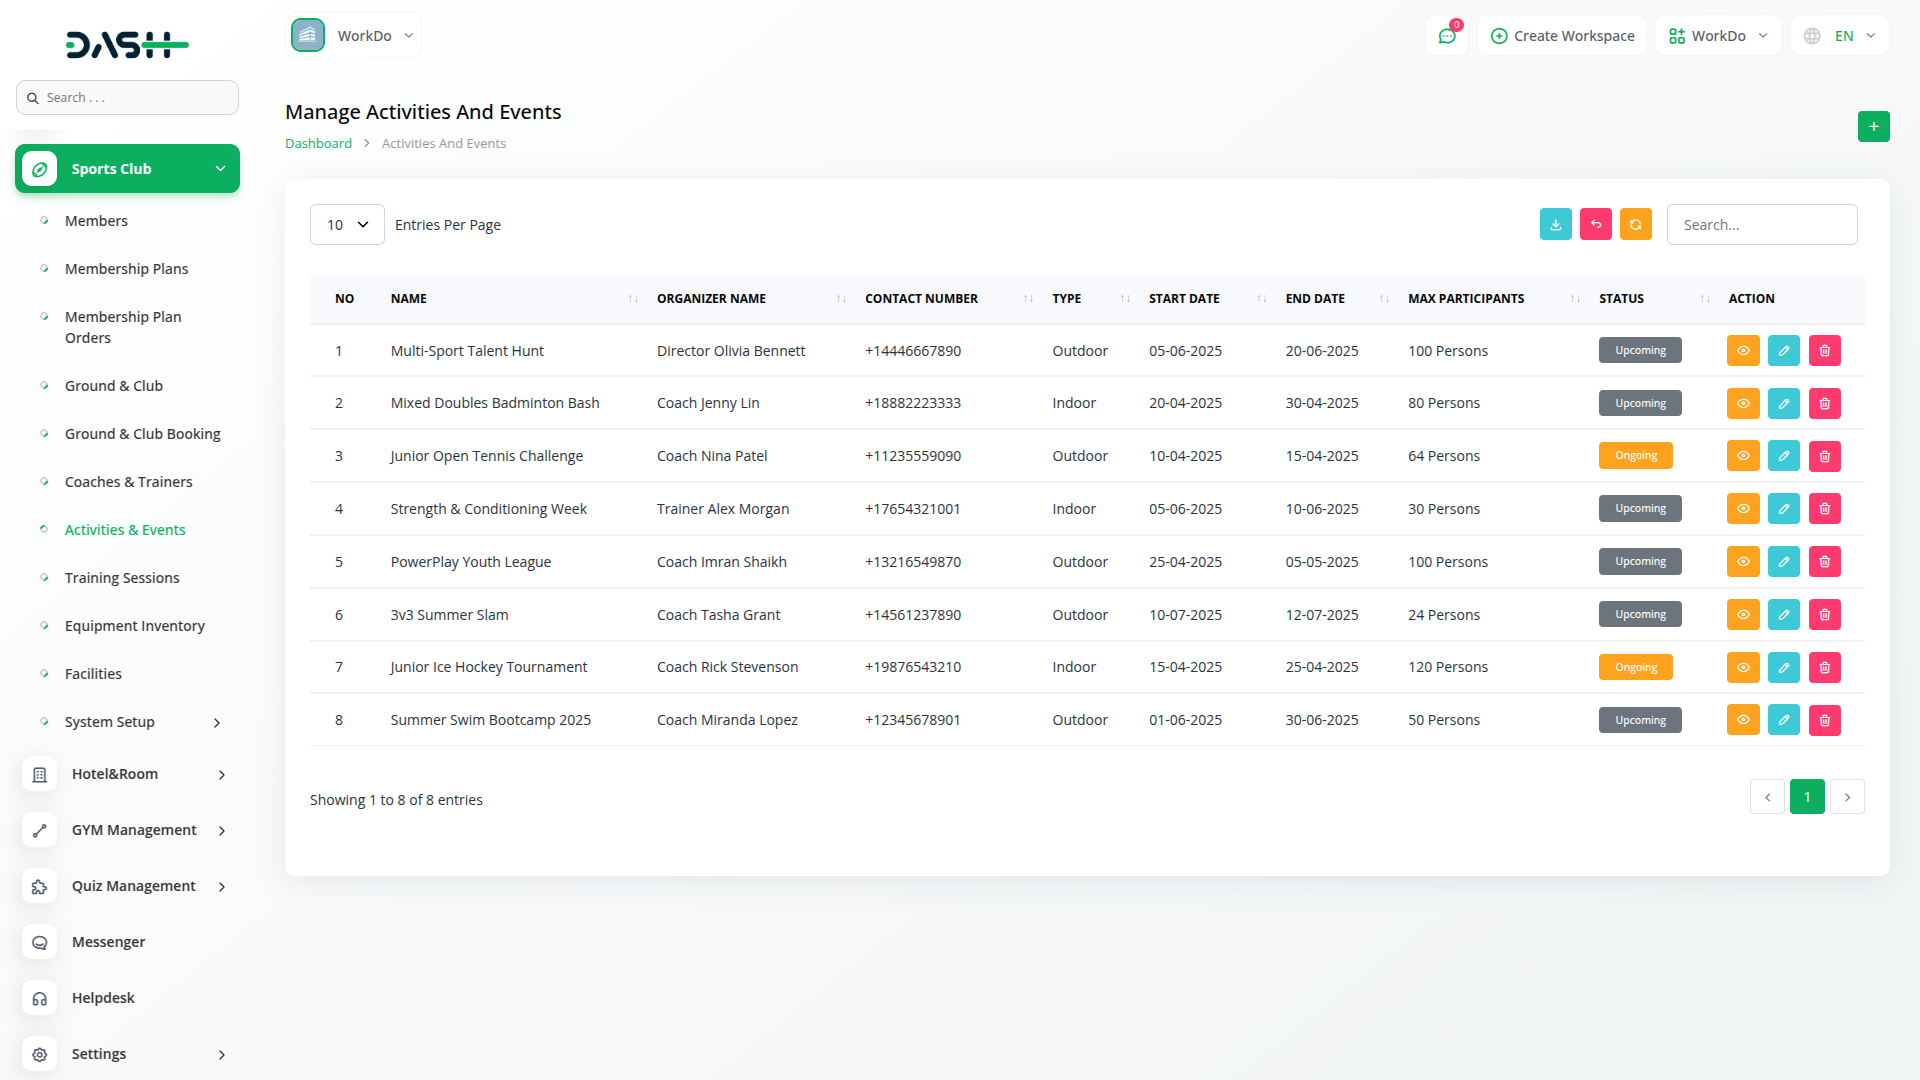Delete the Multi-Sport Talent Hunt event
This screenshot has width=1920, height=1080.
1825,351
